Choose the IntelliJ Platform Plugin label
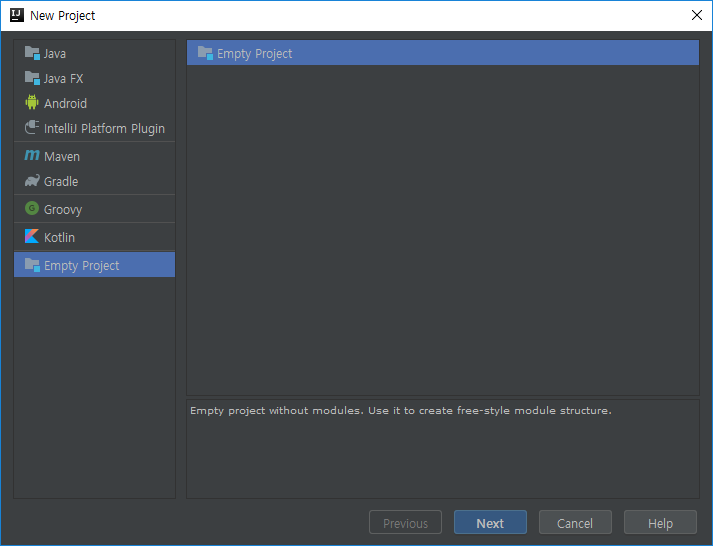 coord(104,129)
